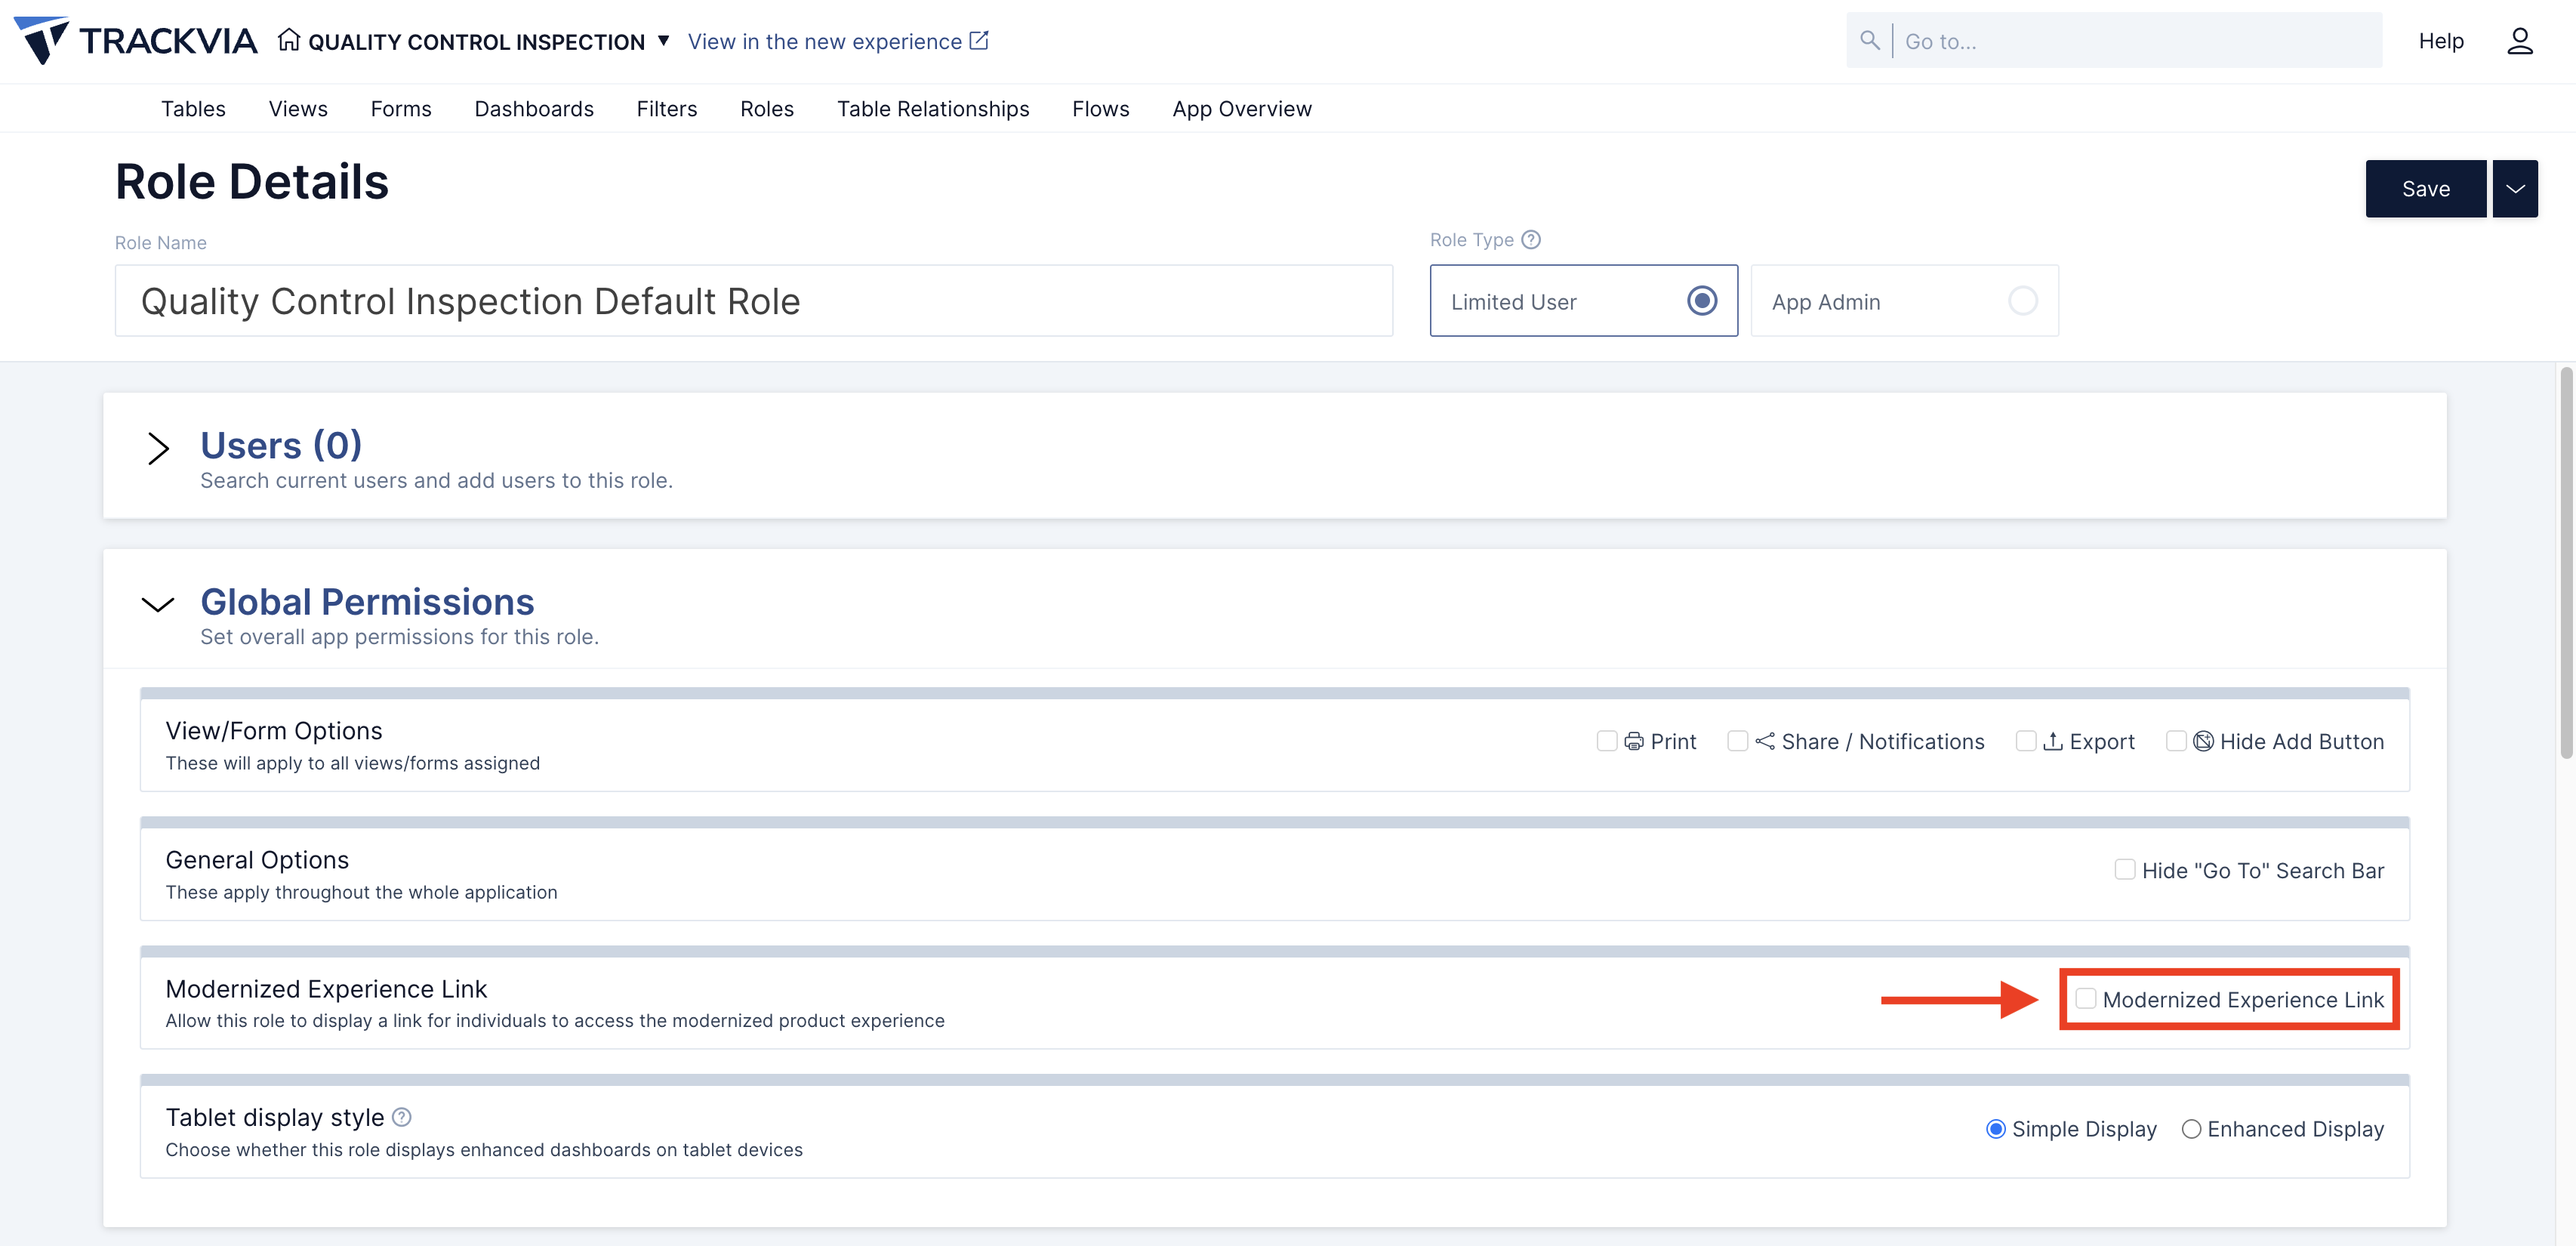Screen dimensions: 2576x1246
Task: Open the Save options dropdown arrow
Action: (2515, 189)
